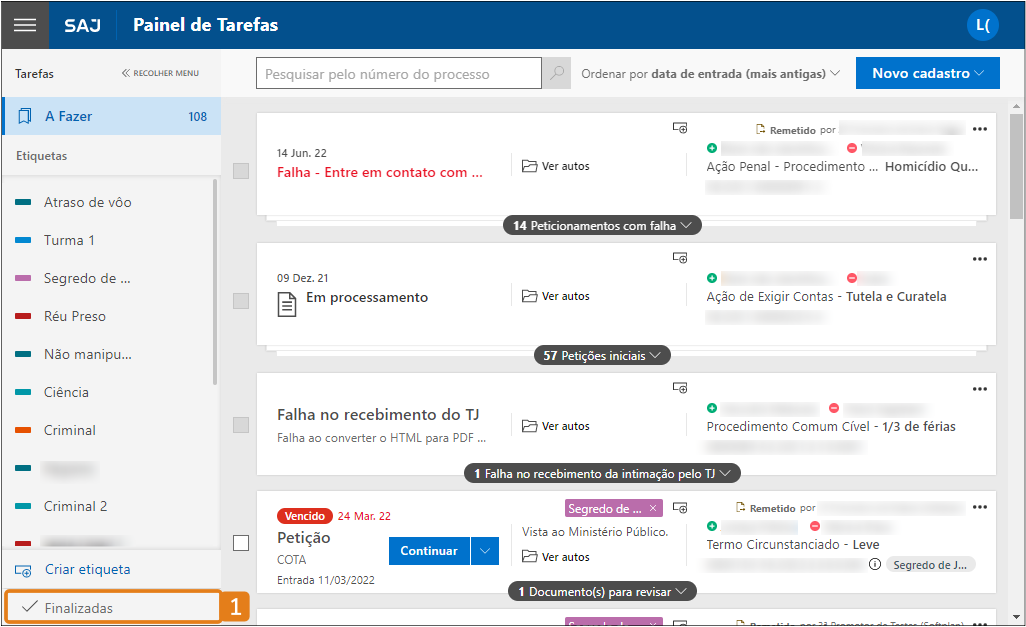The image size is (1026, 627).
Task: Check the checkbox on the first task card
Action: pos(240,171)
